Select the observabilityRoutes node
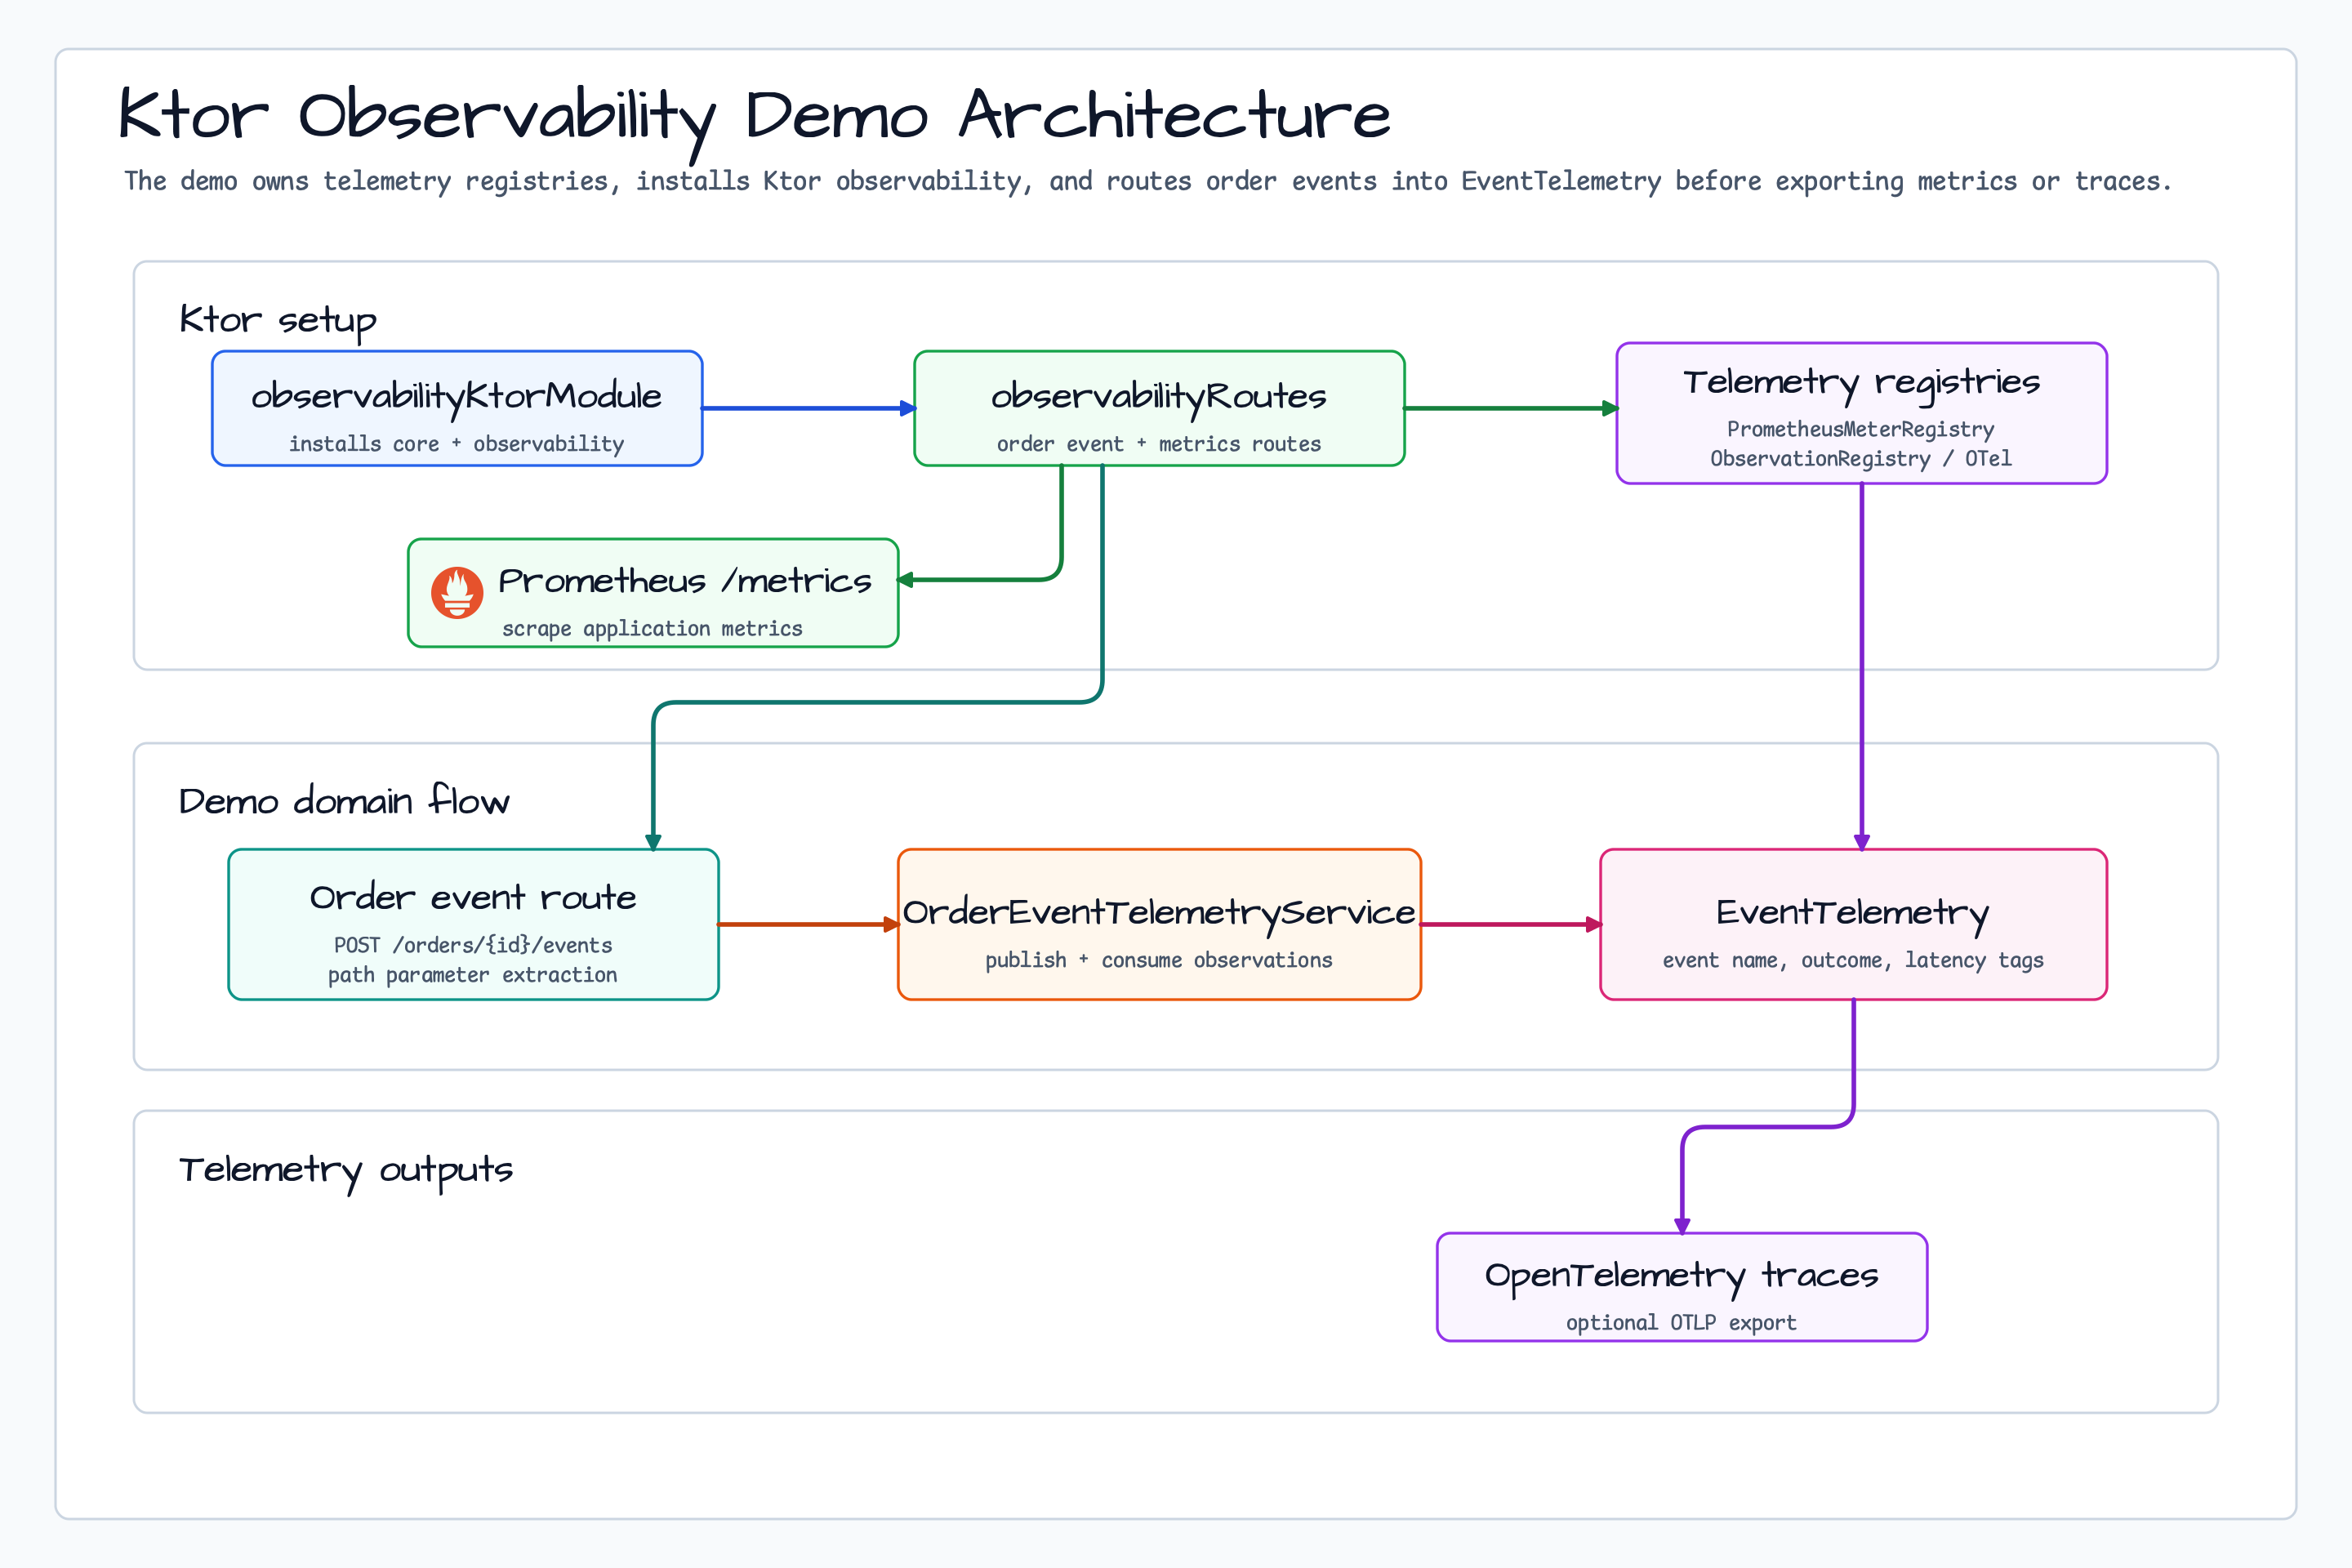The image size is (2352, 1568). (1159, 408)
